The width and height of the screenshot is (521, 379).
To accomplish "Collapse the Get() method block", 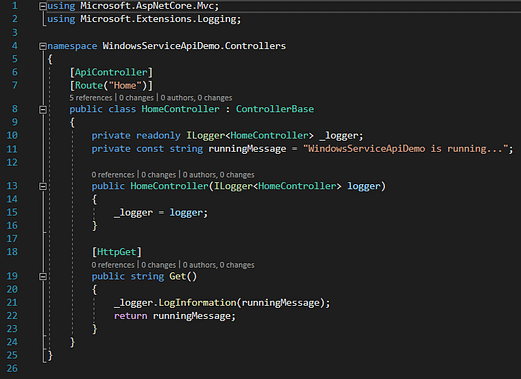I will tap(43, 276).
